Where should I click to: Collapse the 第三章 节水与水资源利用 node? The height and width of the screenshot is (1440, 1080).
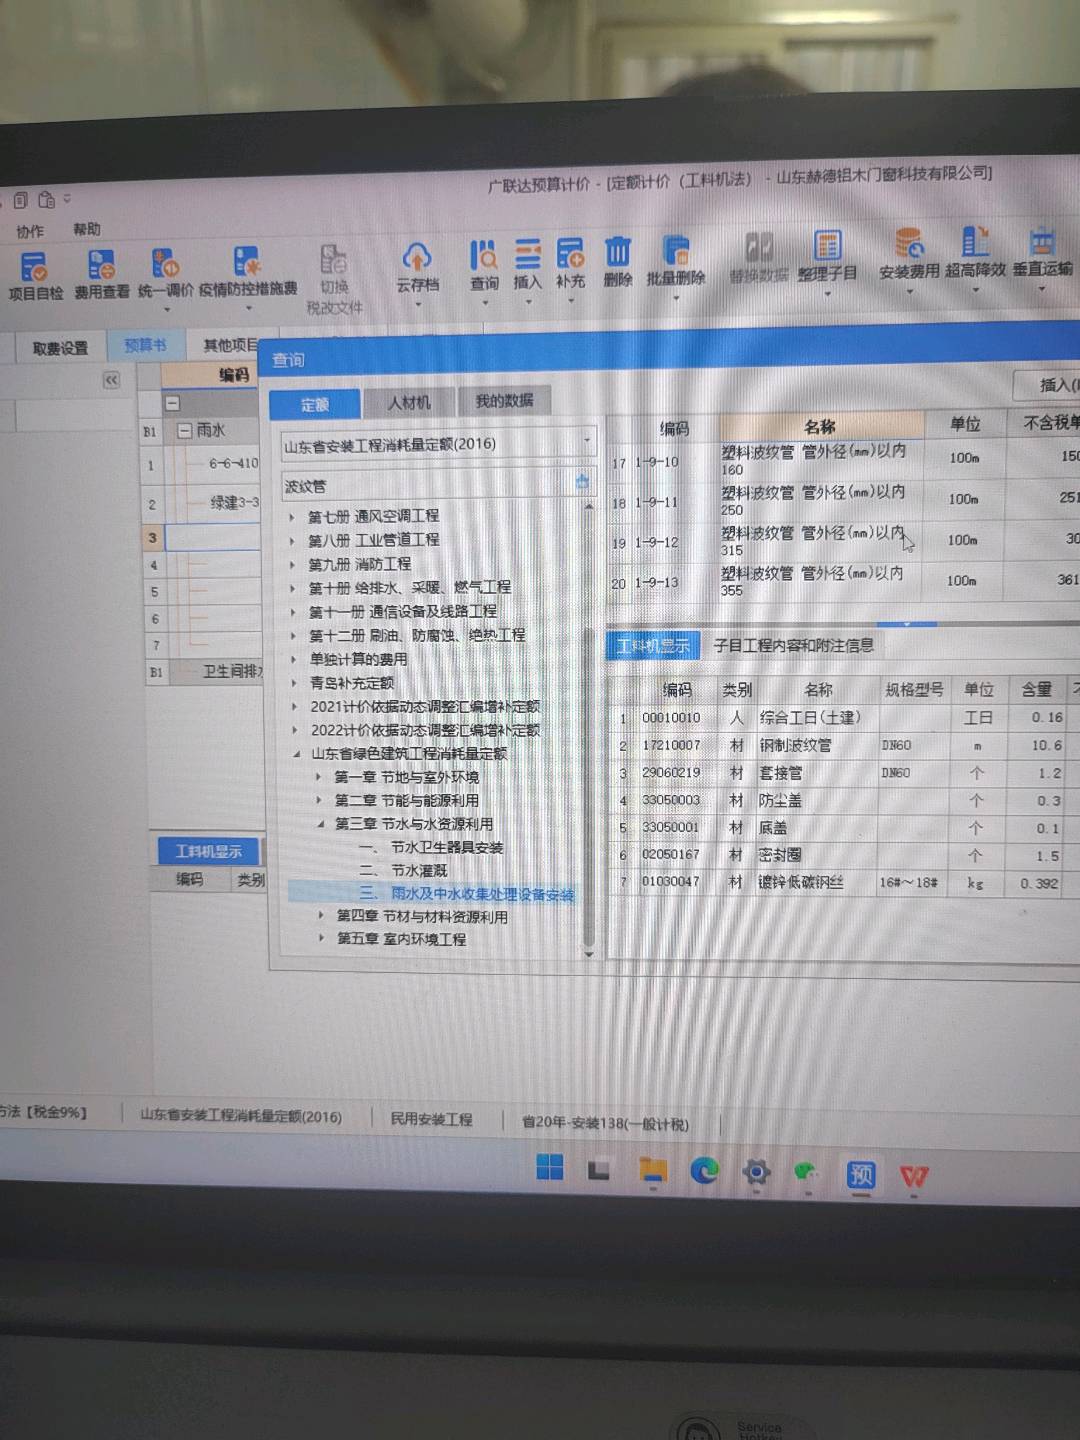[320, 824]
